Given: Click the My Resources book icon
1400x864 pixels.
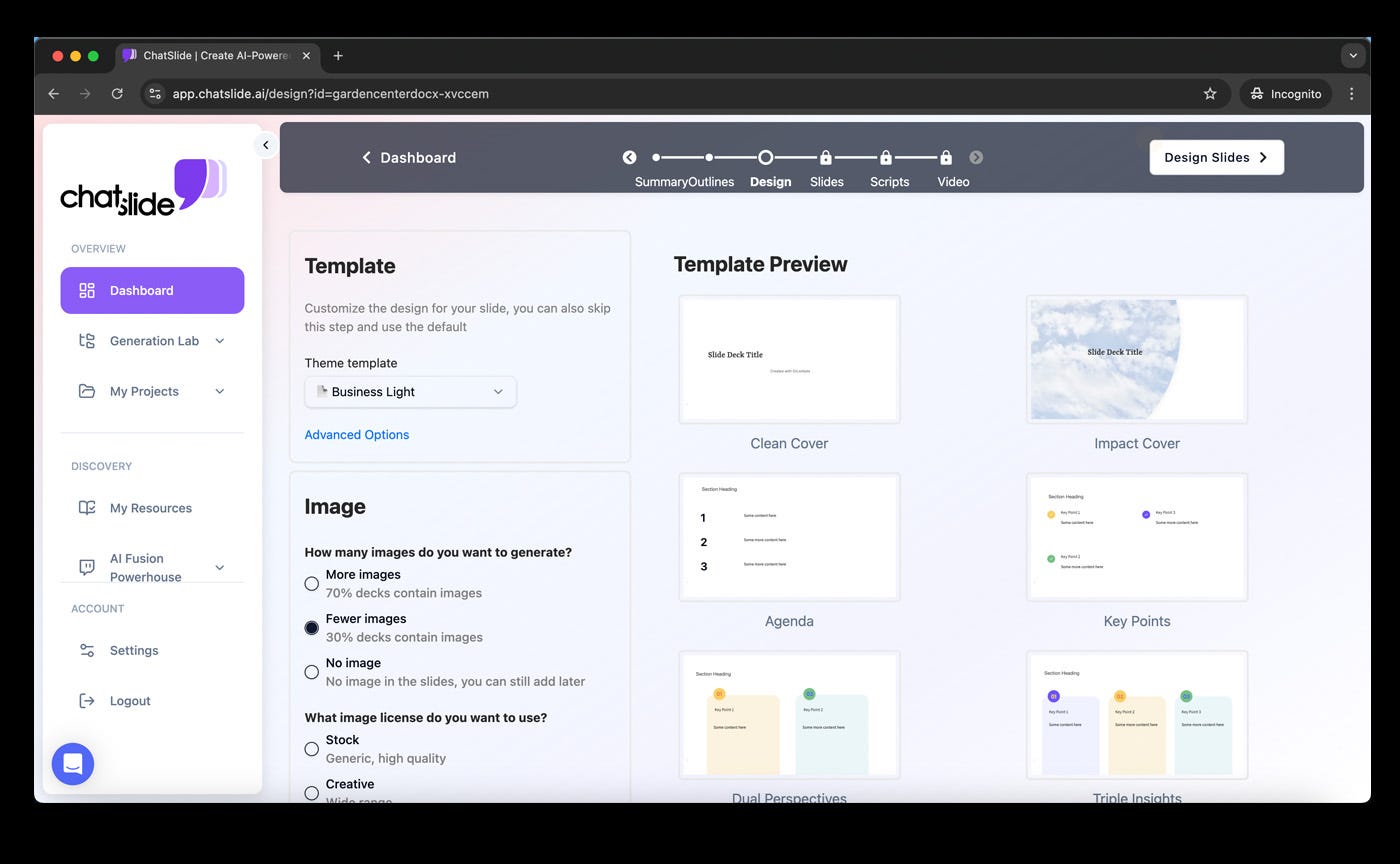Looking at the screenshot, I should pos(87,508).
